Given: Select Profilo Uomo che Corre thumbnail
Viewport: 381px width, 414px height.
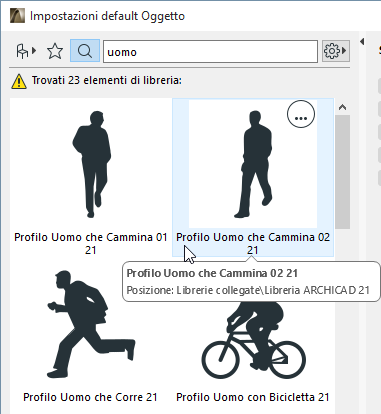Looking at the screenshot, I should pyautogui.click(x=91, y=325).
